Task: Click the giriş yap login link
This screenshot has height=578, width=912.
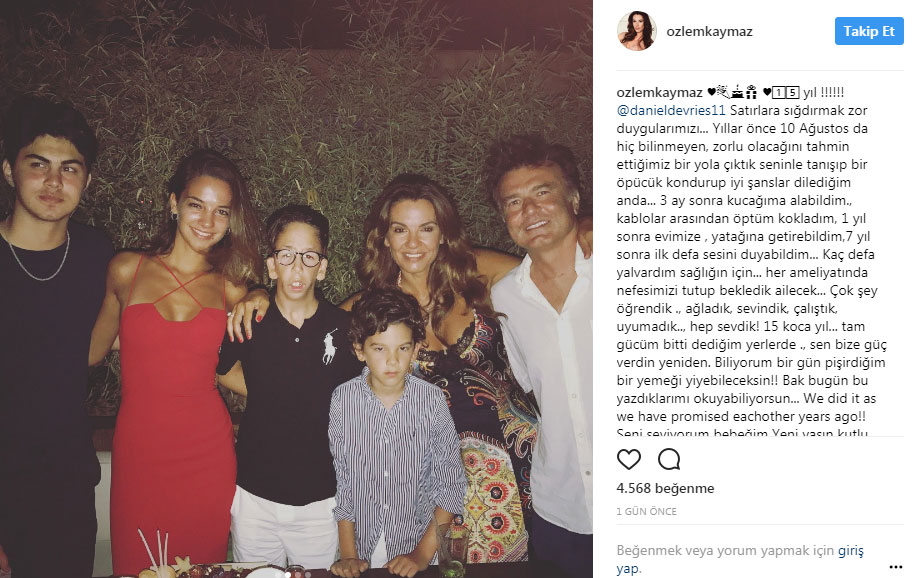Action: tap(740, 559)
